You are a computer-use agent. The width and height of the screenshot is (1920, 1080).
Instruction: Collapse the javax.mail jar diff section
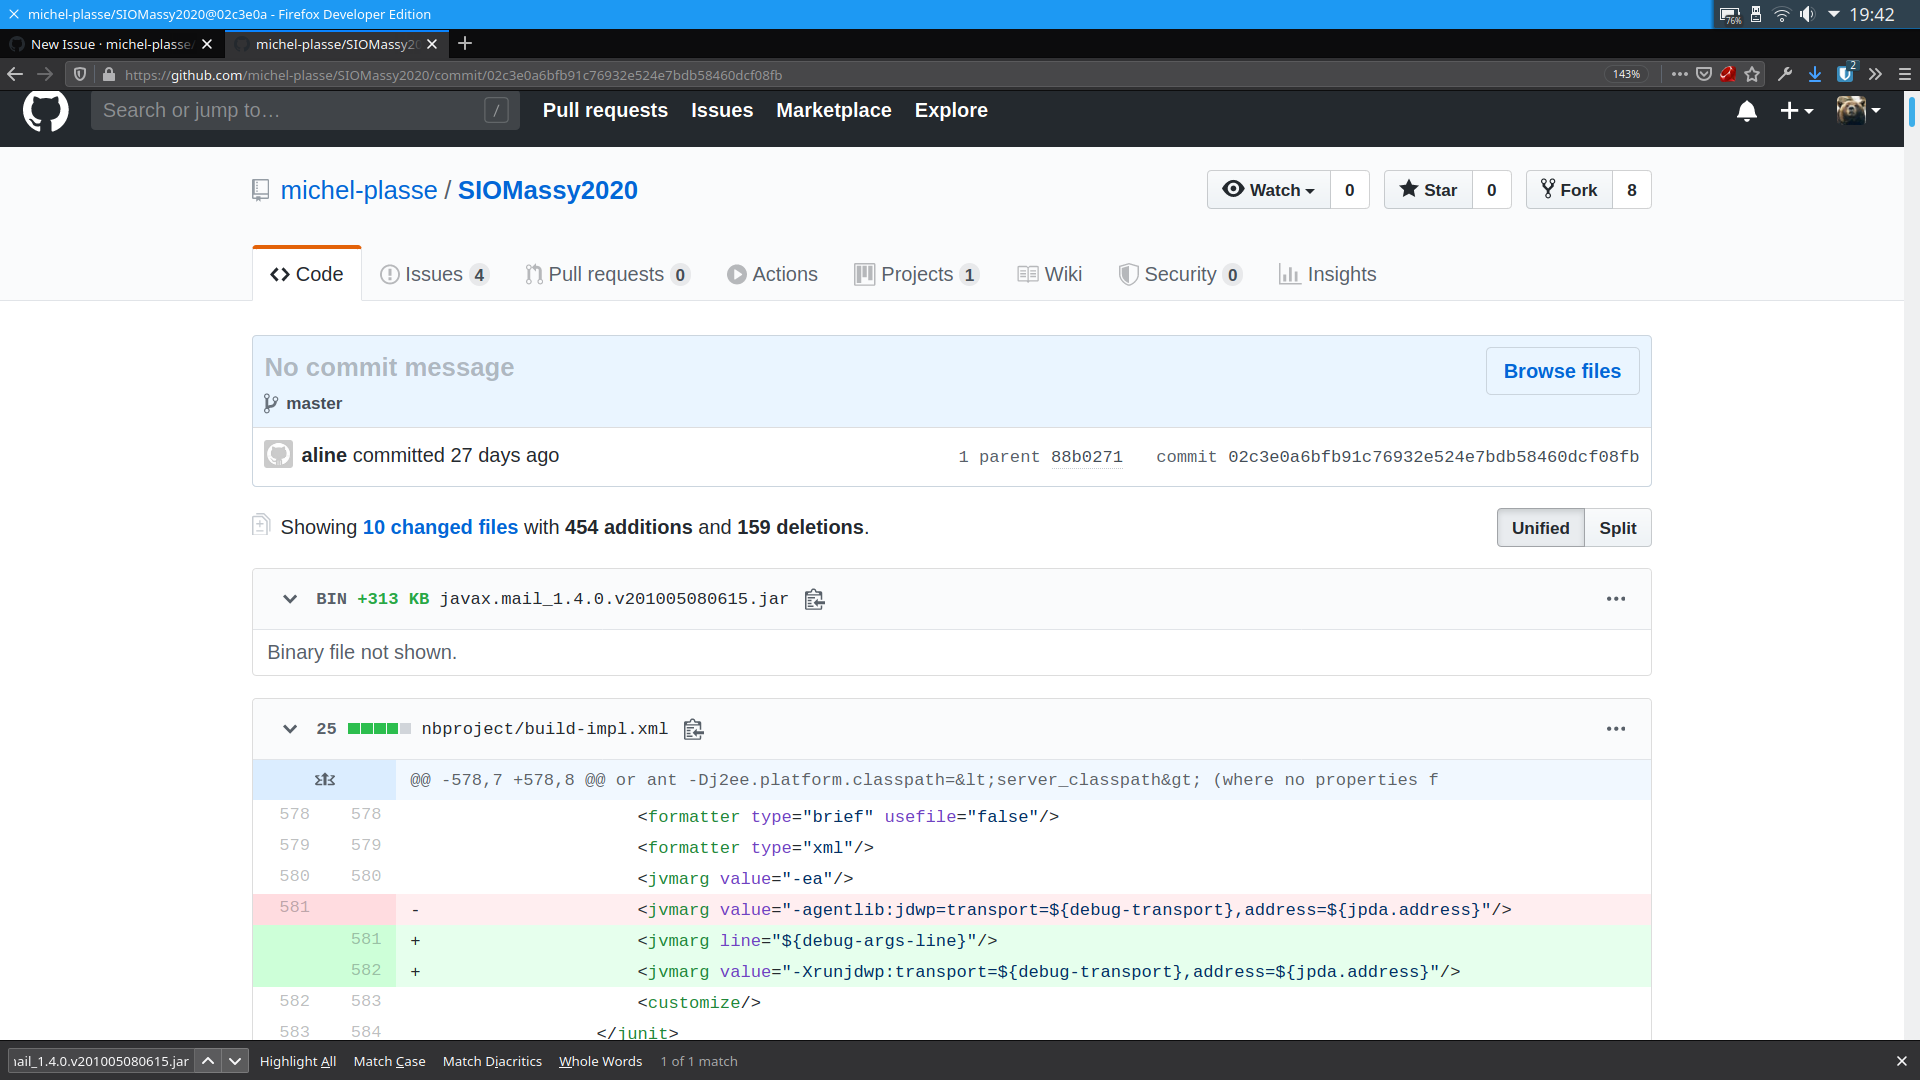click(289, 599)
